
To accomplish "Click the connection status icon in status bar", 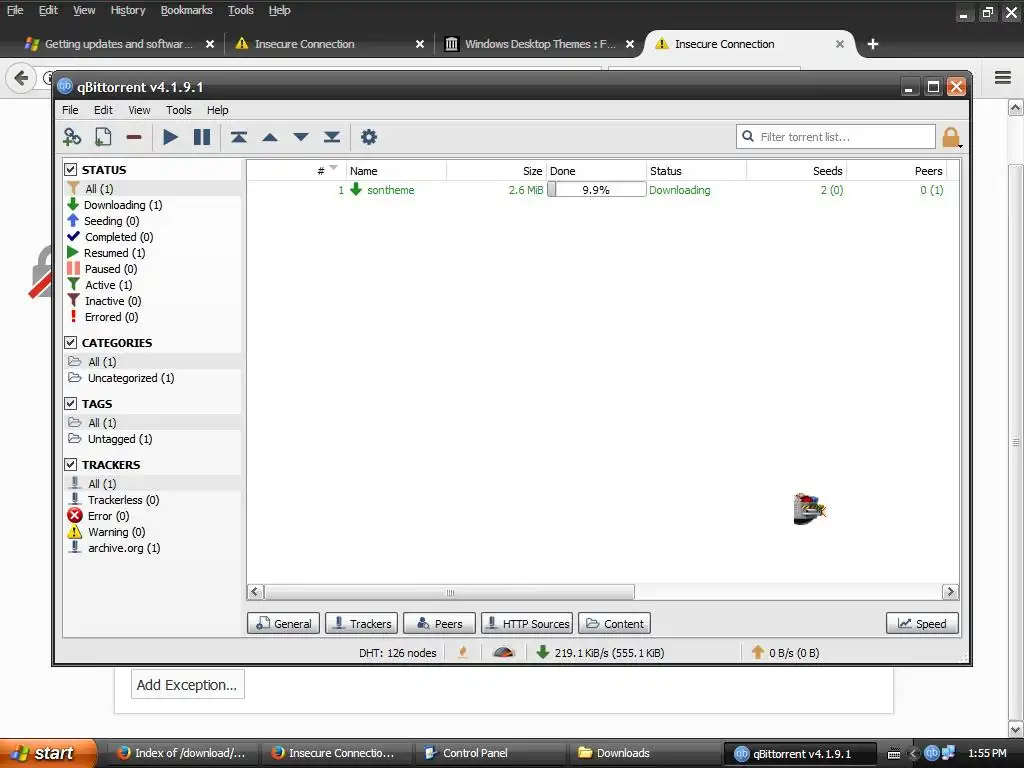I will coord(463,652).
